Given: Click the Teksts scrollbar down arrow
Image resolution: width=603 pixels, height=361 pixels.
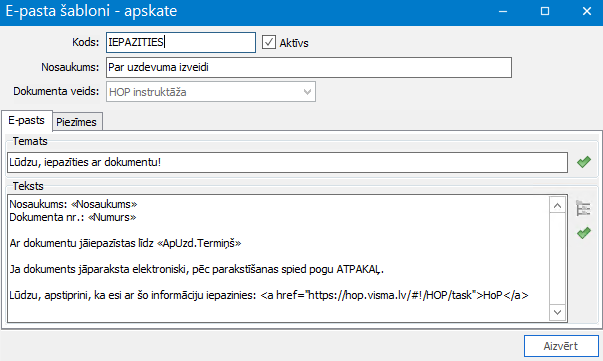Looking at the screenshot, I should 558,312.
